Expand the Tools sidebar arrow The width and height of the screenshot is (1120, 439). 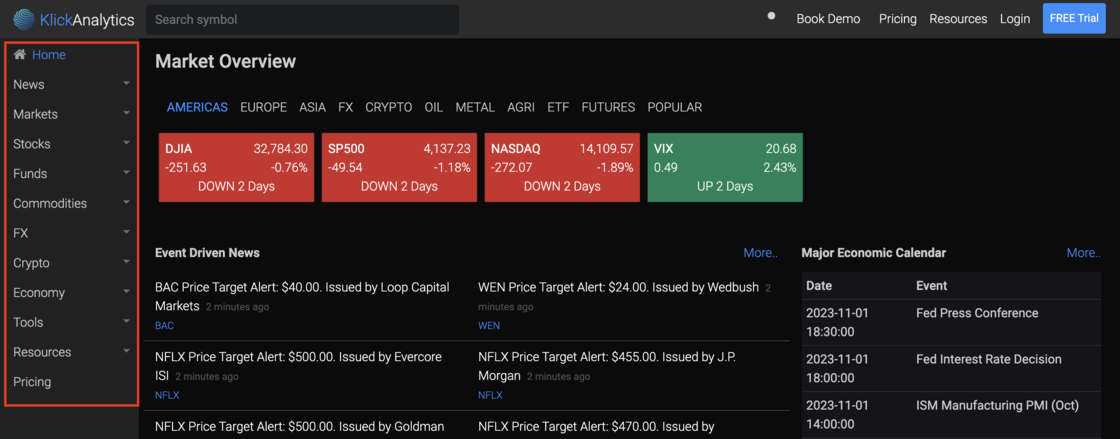[x=126, y=321]
